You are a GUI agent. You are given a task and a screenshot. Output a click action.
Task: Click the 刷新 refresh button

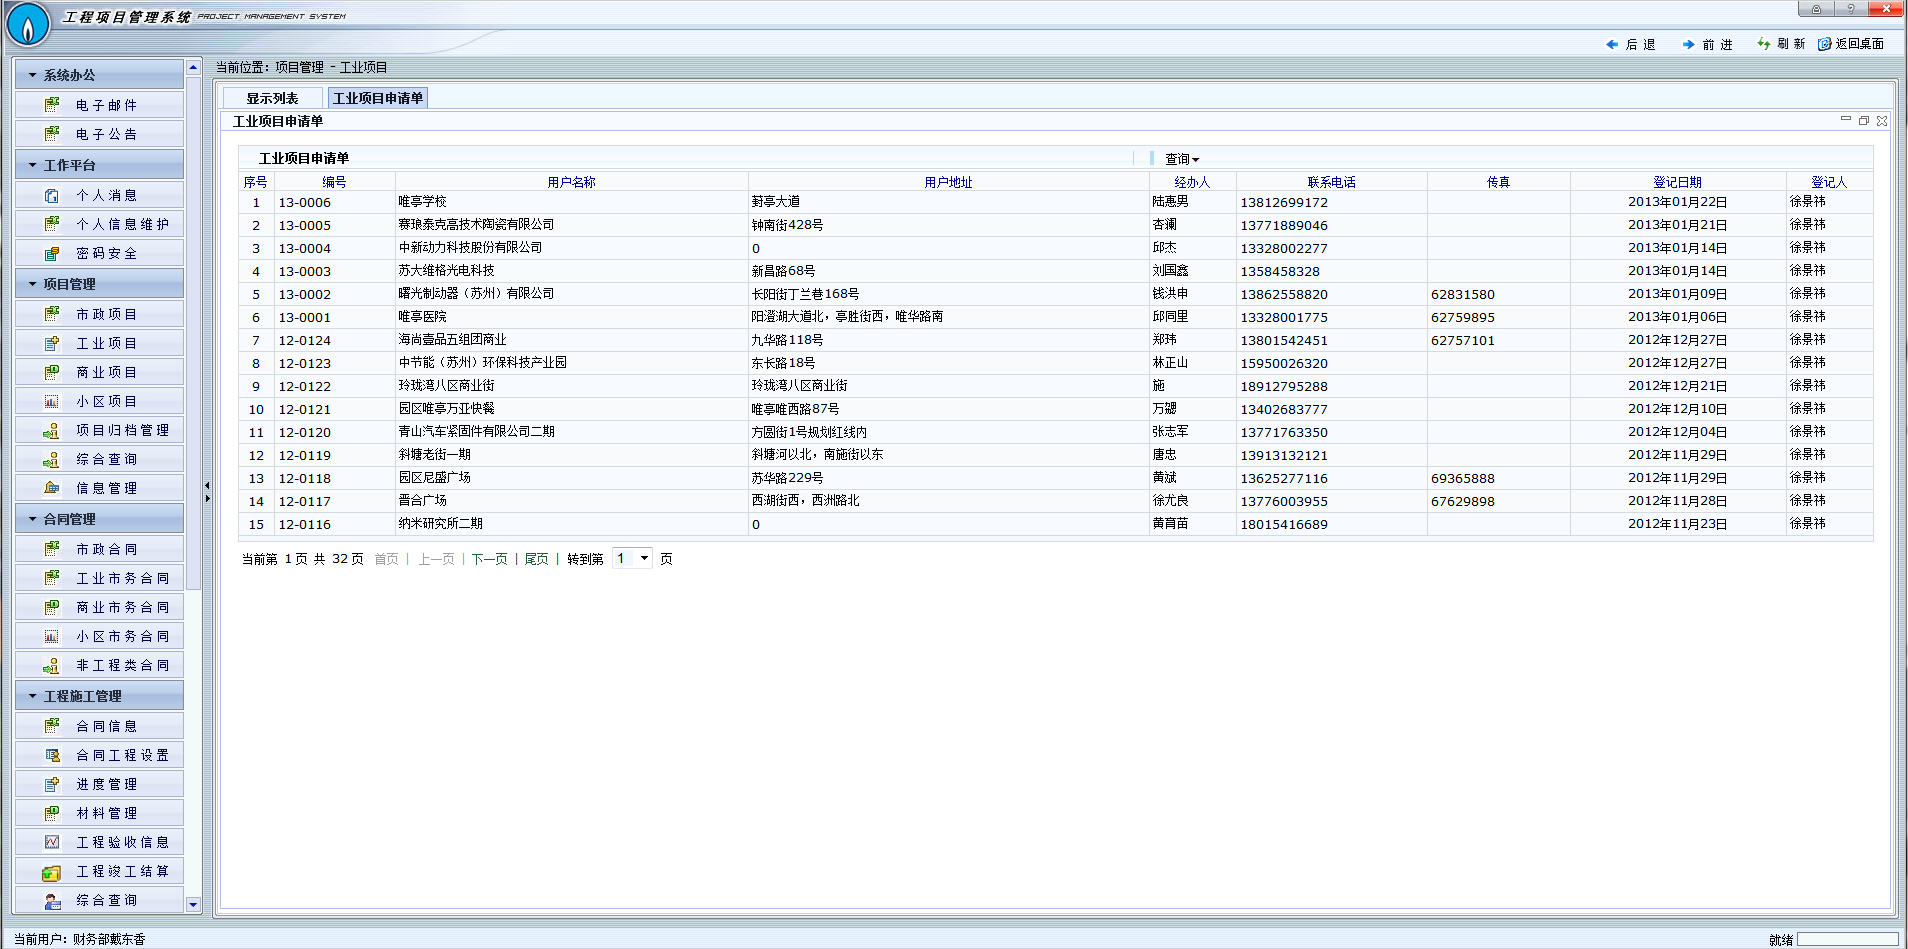(x=1781, y=44)
